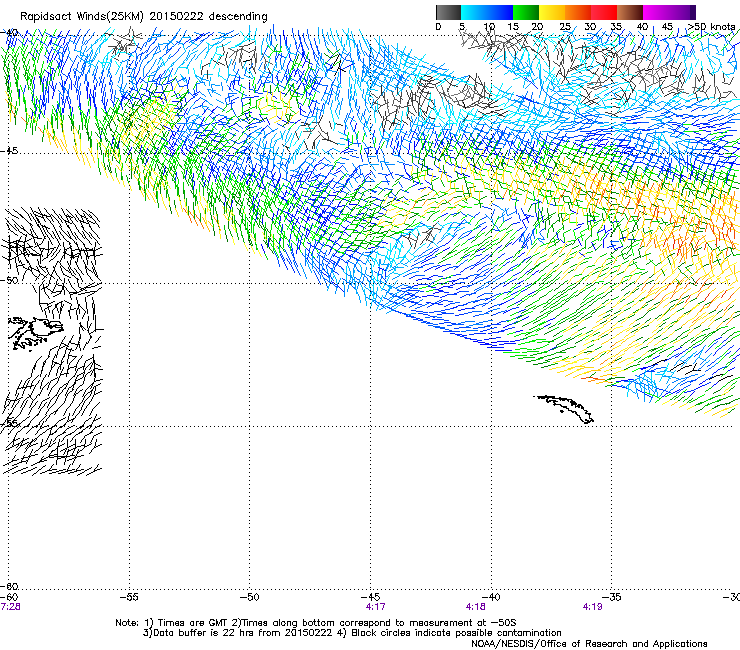Click the '30' label under the color bar
Viewport: 740px width, 650px height.
(590, 27)
